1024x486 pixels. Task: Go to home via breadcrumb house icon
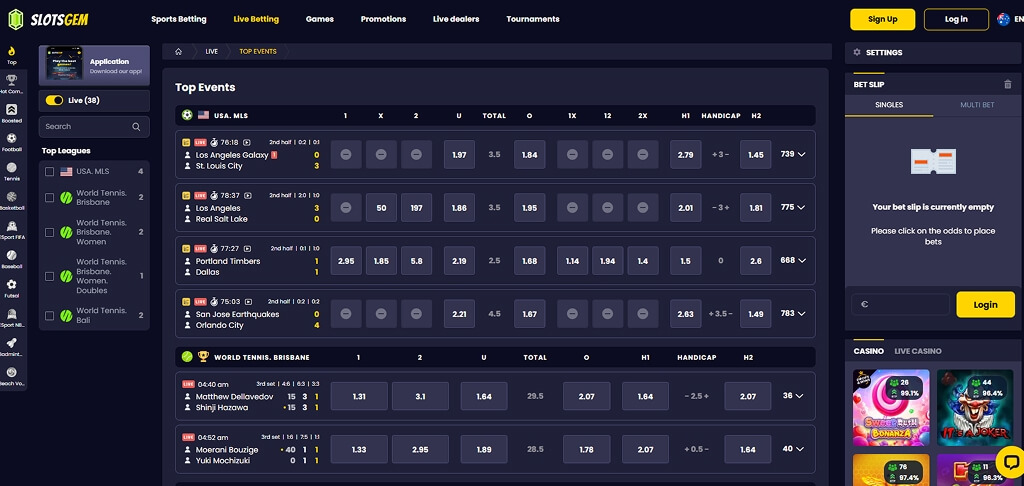pos(178,52)
